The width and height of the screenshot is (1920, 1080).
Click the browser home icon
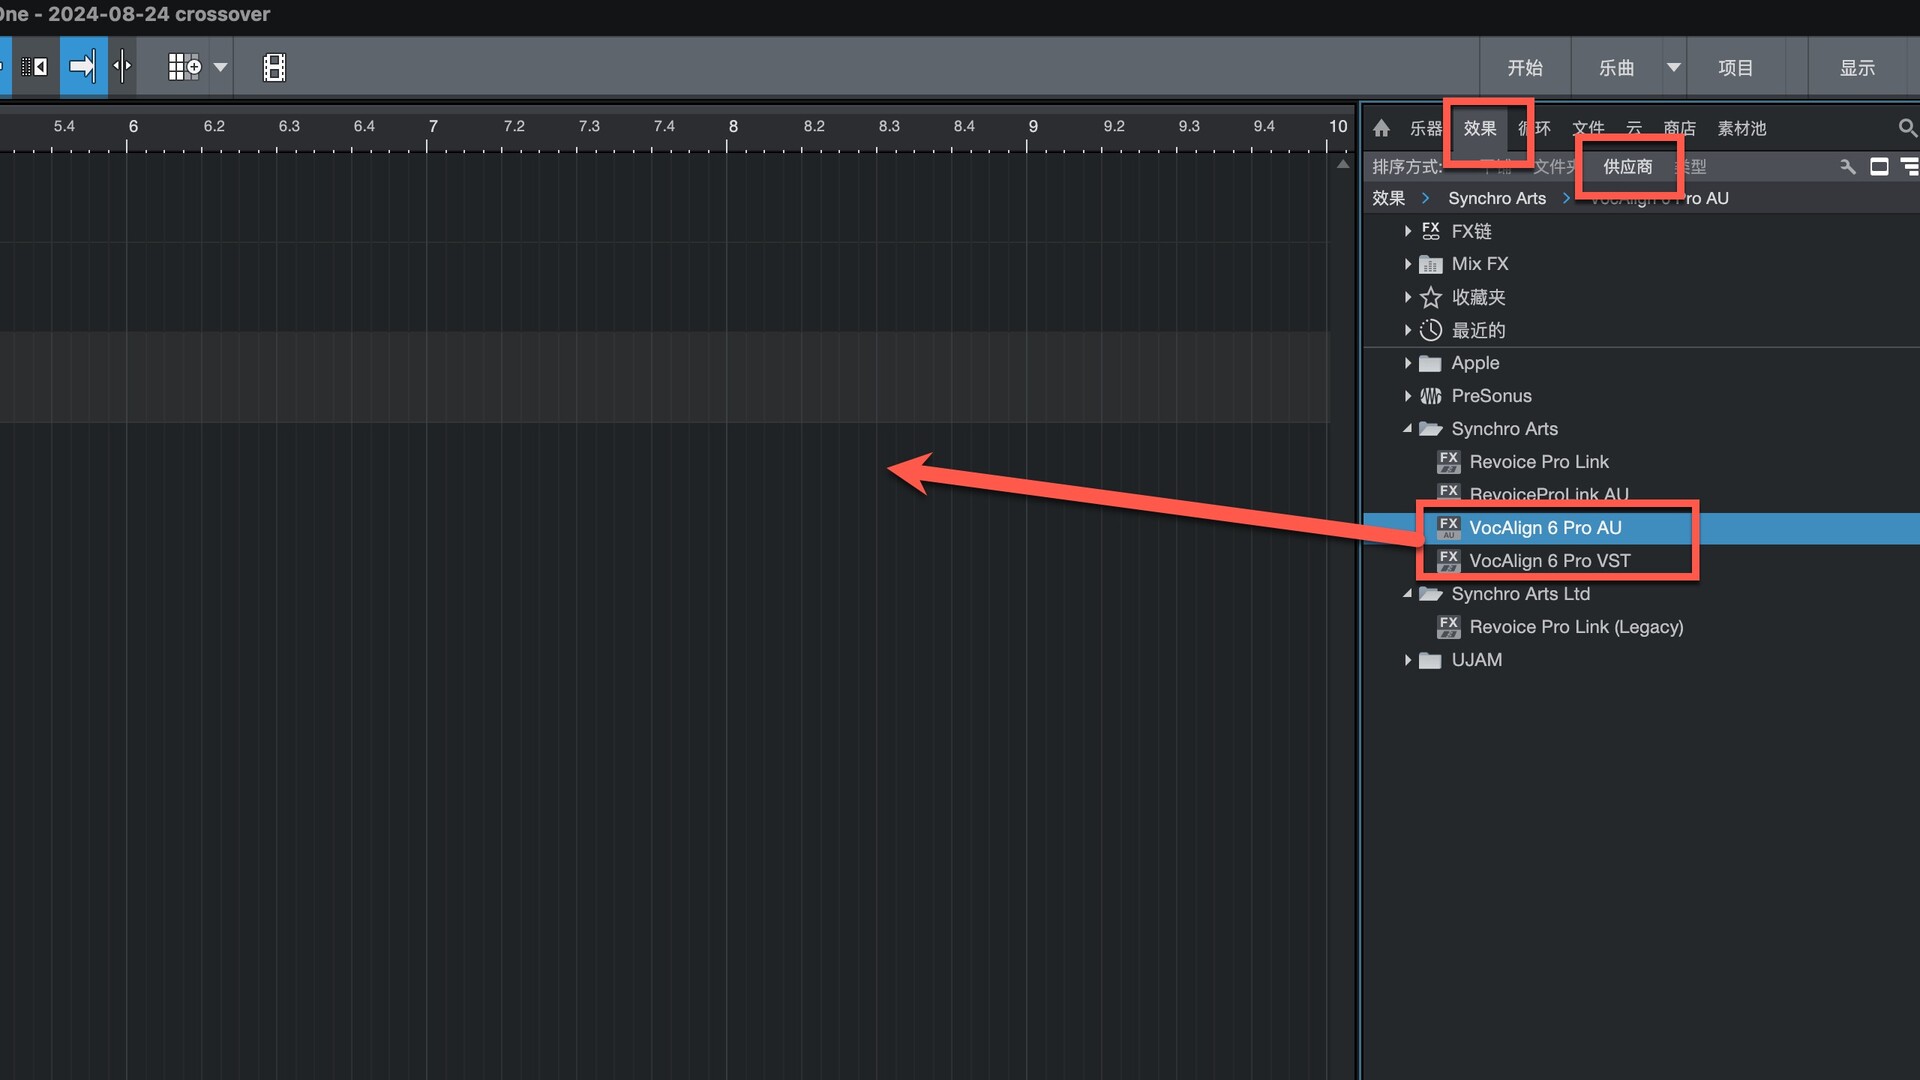click(x=1382, y=128)
